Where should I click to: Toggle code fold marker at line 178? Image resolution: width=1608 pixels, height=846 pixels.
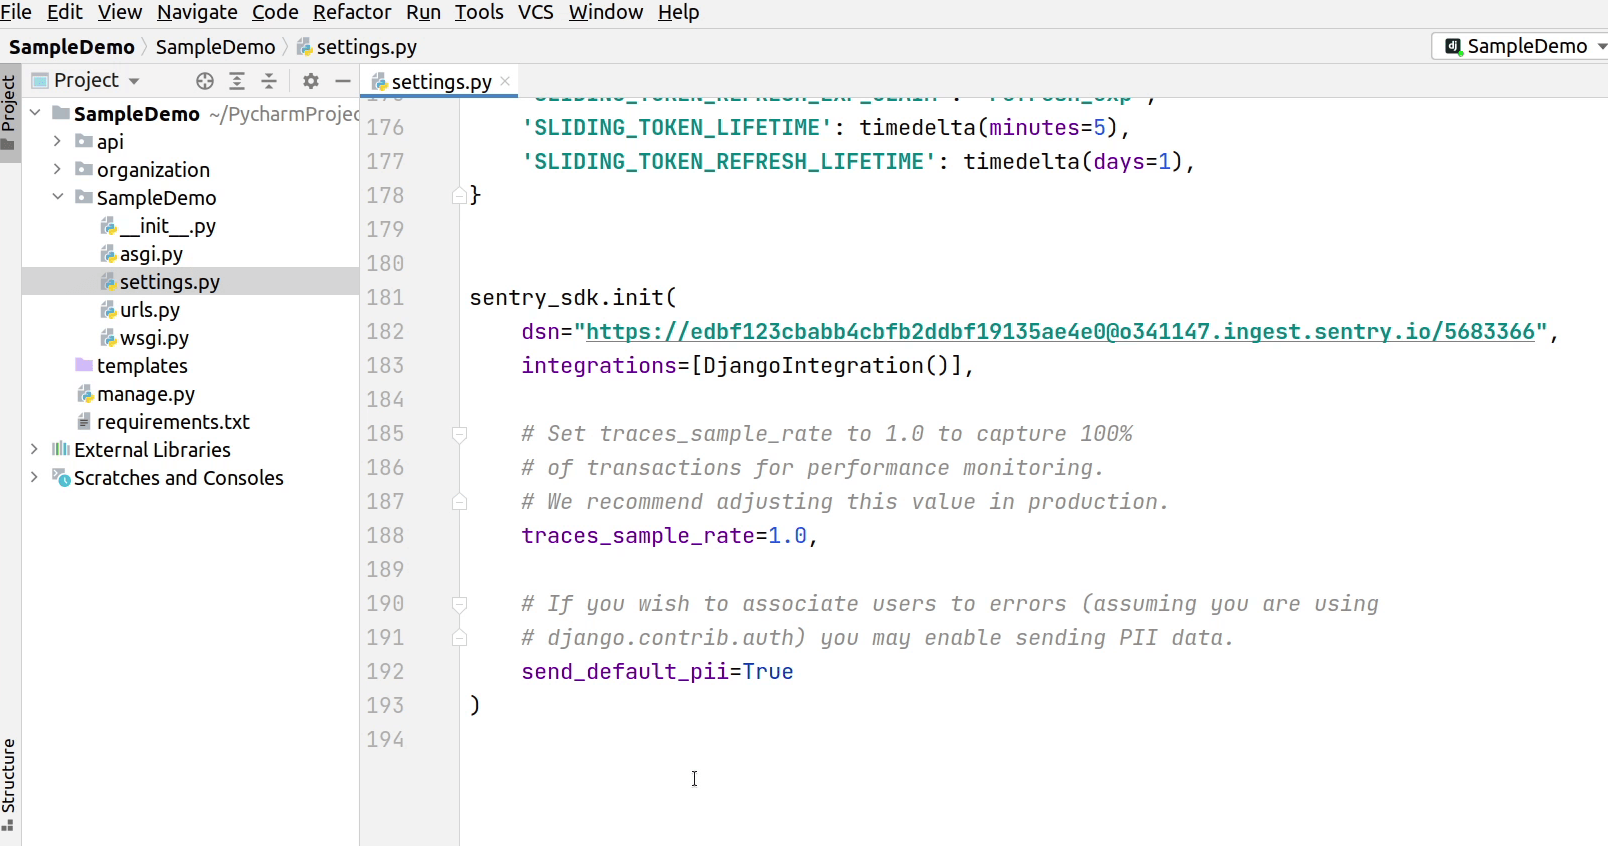coord(459,196)
